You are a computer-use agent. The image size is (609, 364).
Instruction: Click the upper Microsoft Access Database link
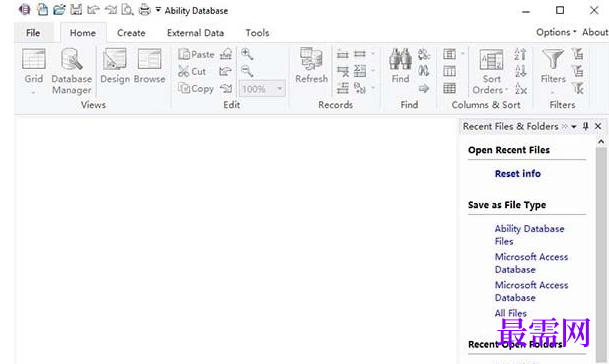531,263
